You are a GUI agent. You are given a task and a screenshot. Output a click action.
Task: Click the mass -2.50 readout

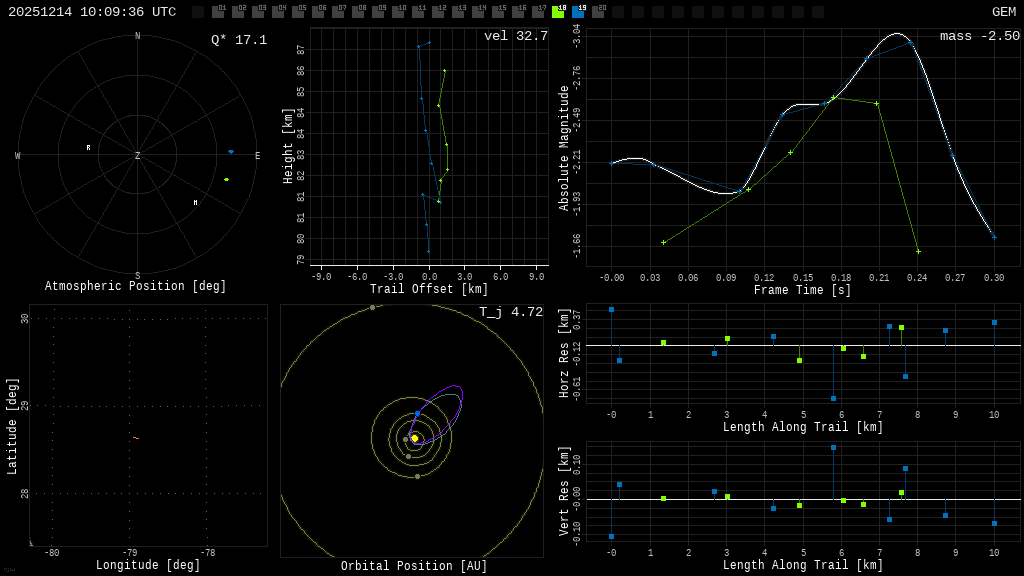pyautogui.click(x=979, y=37)
